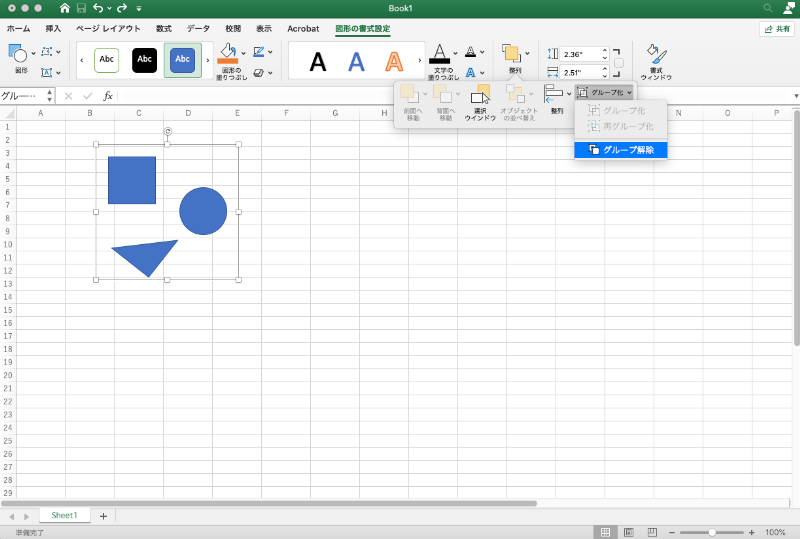Click the 図形の塗りつぶし paint bucket

[x=228, y=53]
